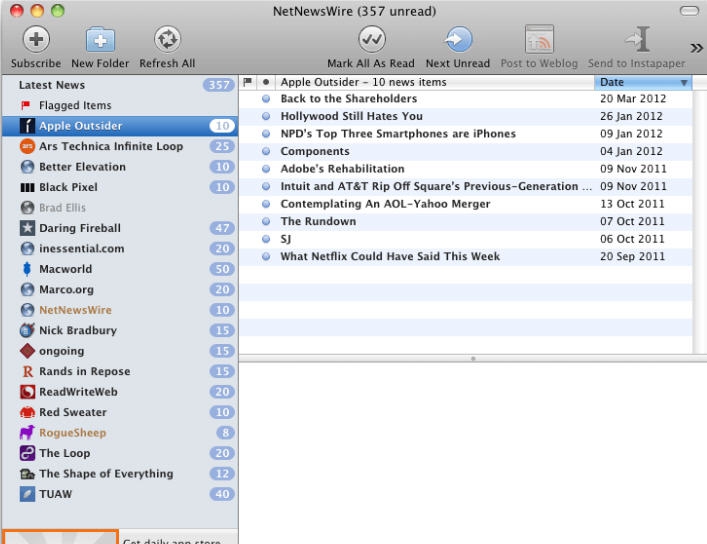Open the 'SJ' article
Screen dimensions: 707x544
point(466,239)
